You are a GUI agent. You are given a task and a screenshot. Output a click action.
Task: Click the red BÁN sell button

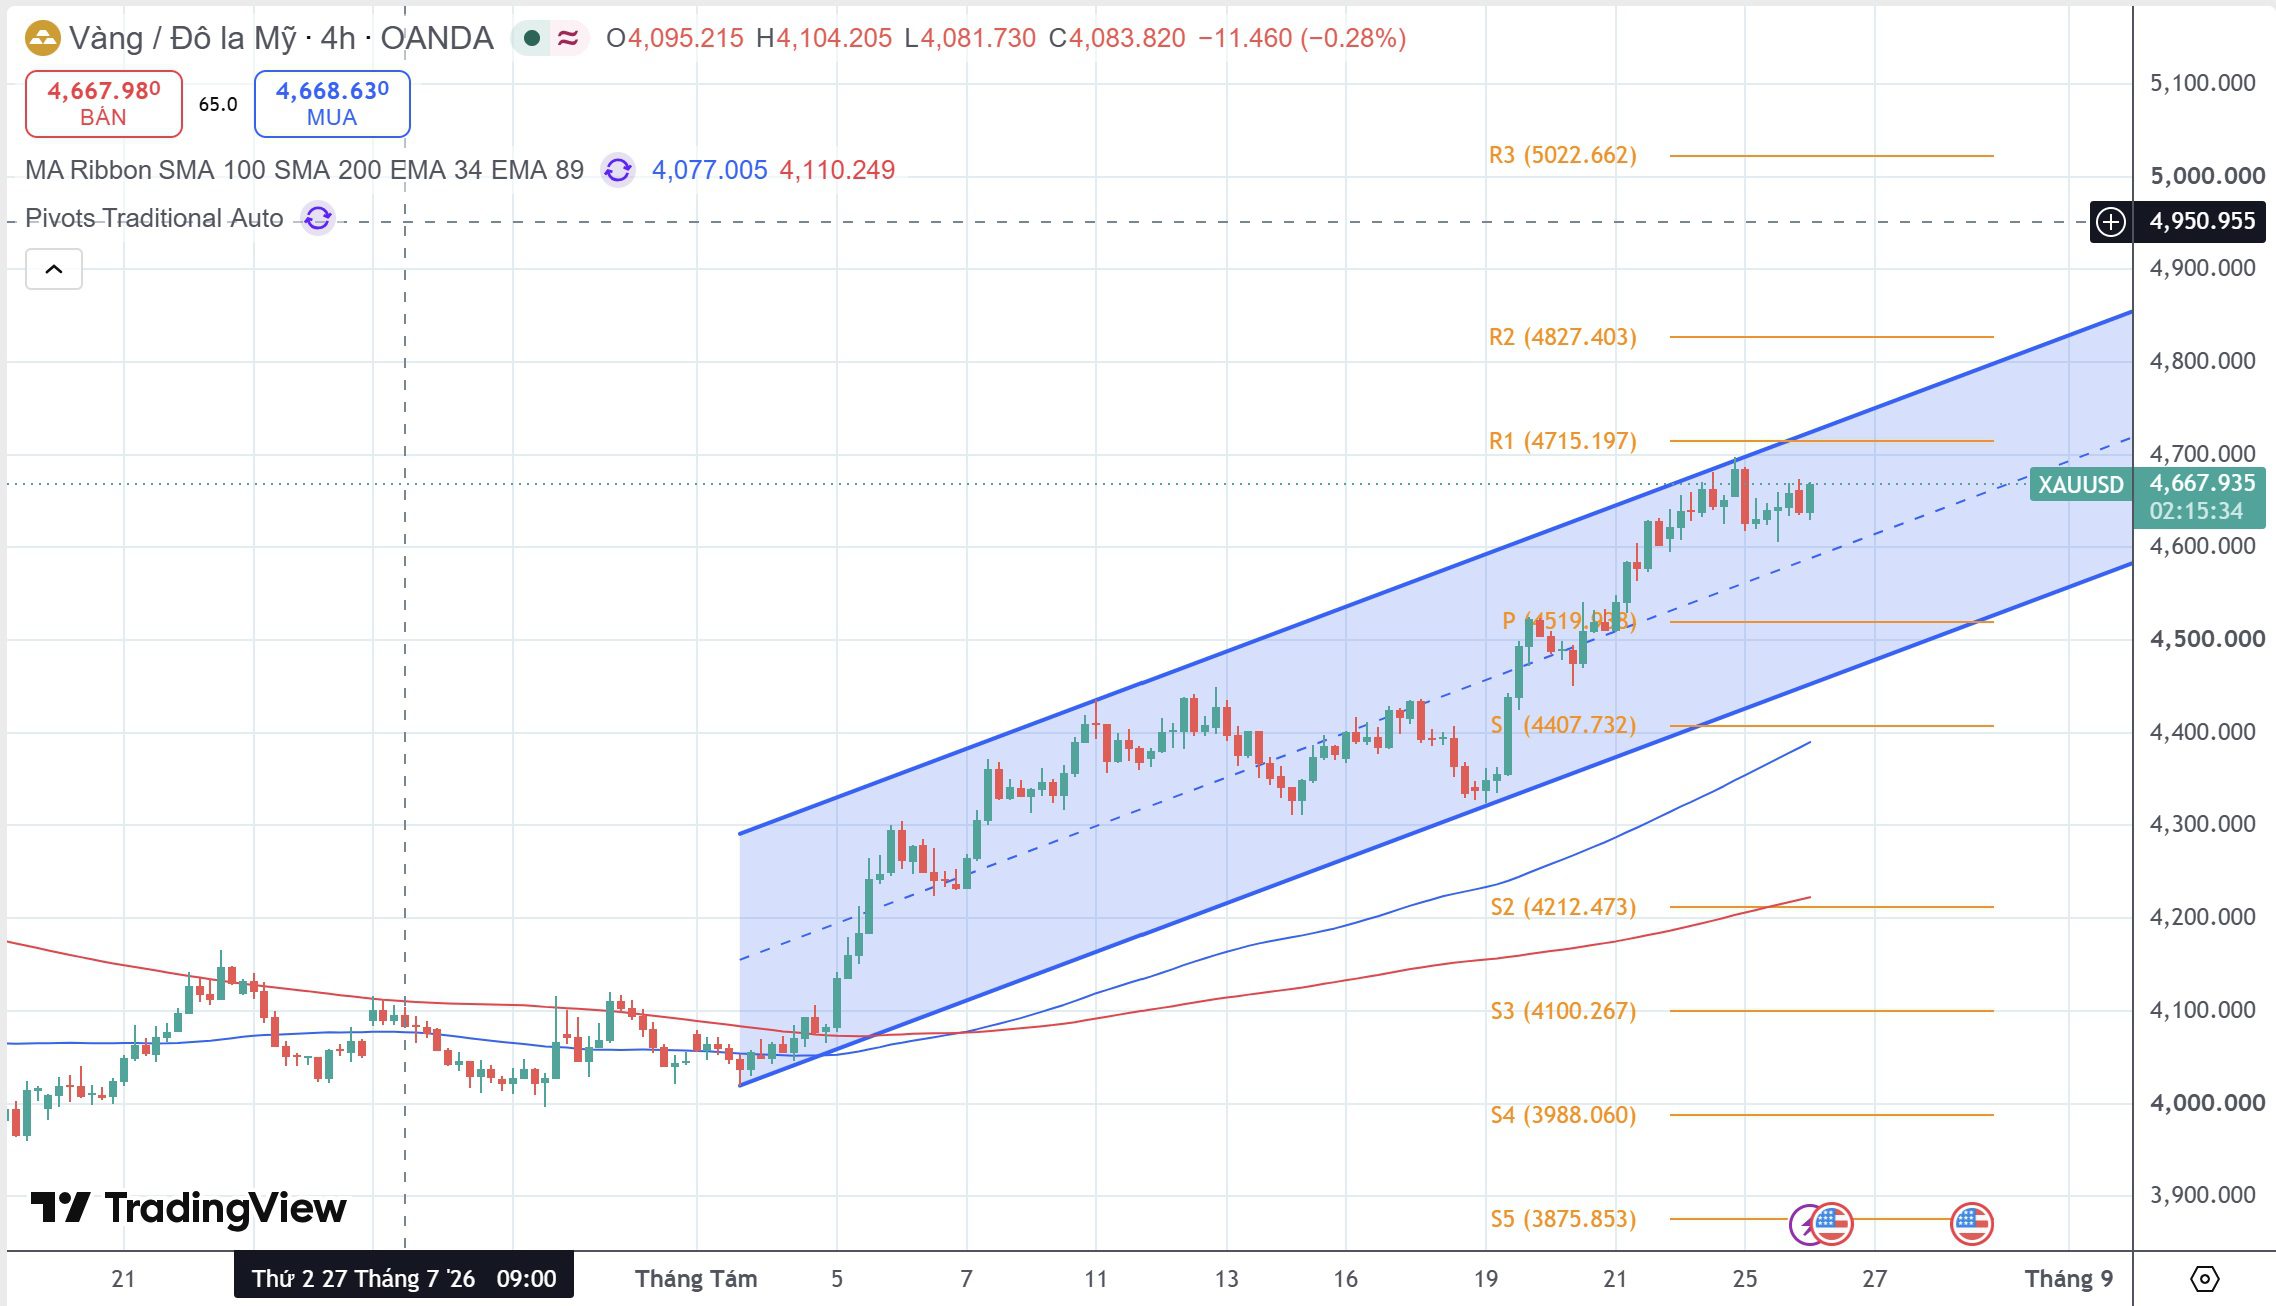click(103, 103)
